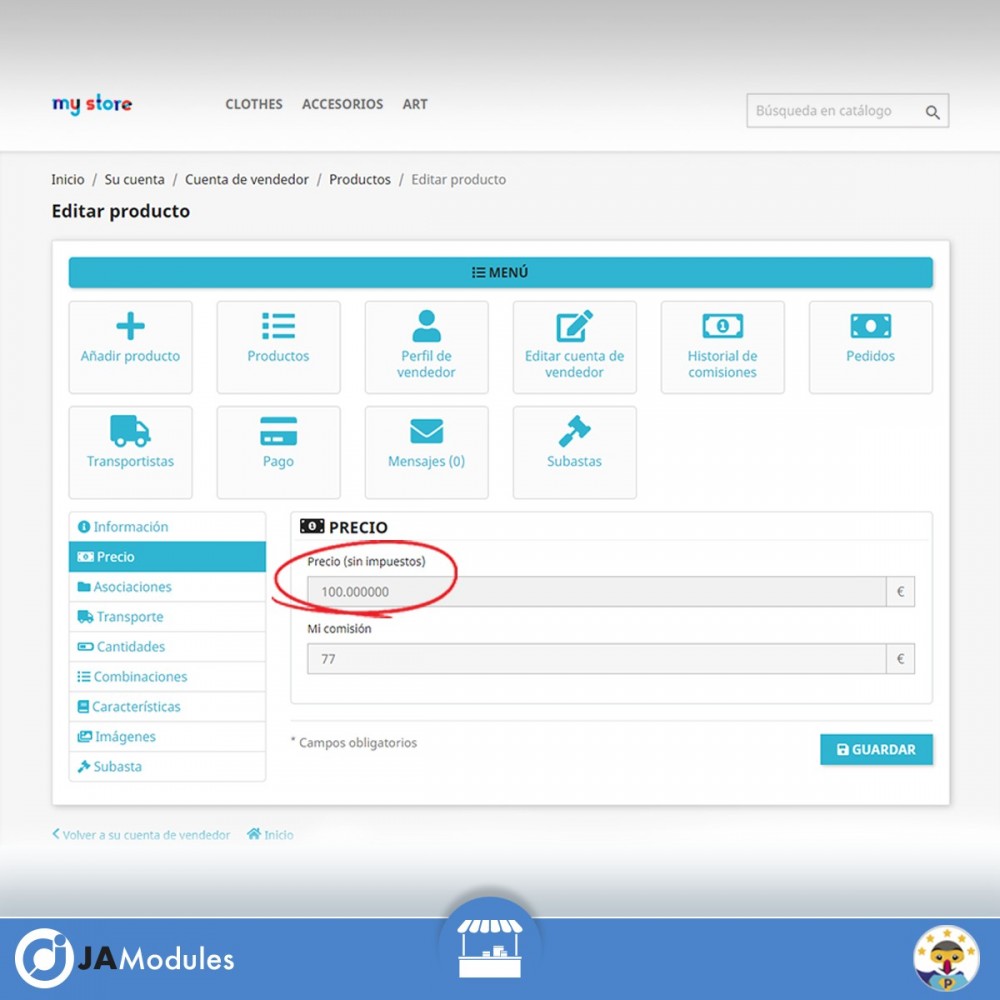The height and width of the screenshot is (1000, 1000).
Task: Open the Combinaciones section
Action: pyautogui.click(x=166, y=676)
